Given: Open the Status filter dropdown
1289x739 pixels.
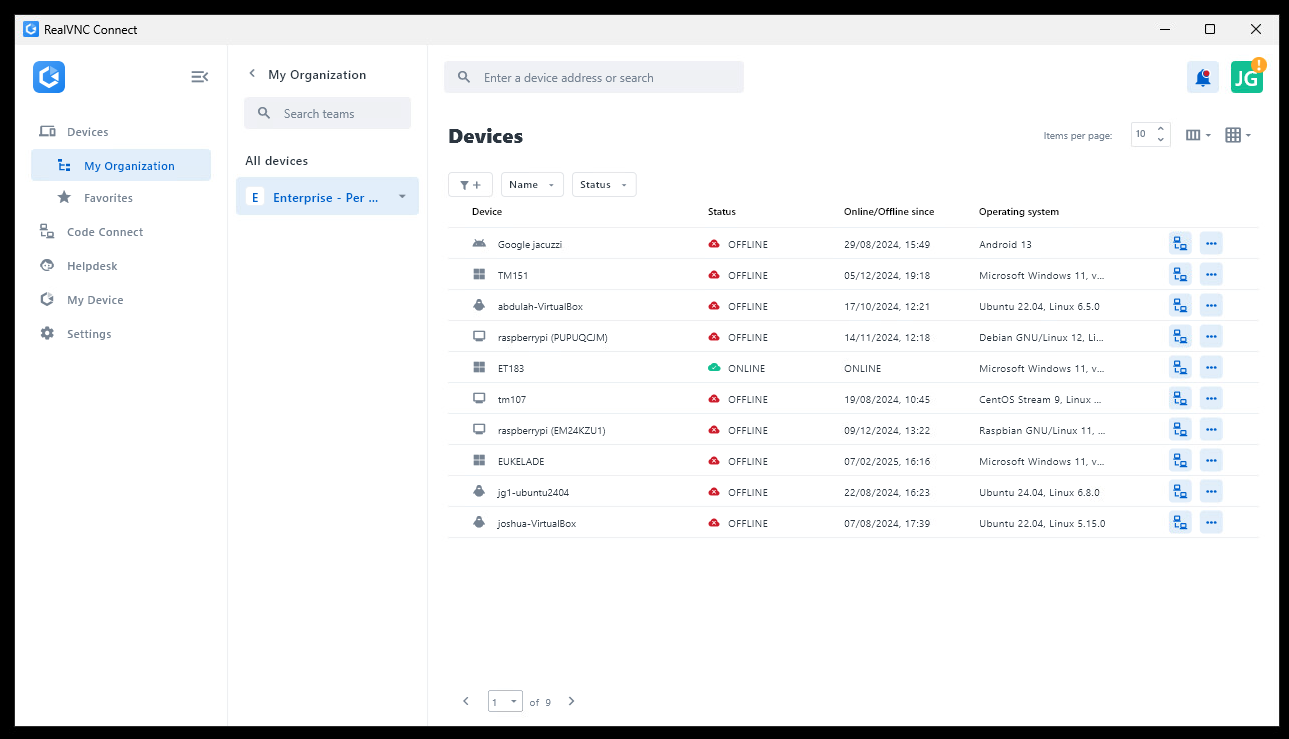Looking at the screenshot, I should [604, 185].
